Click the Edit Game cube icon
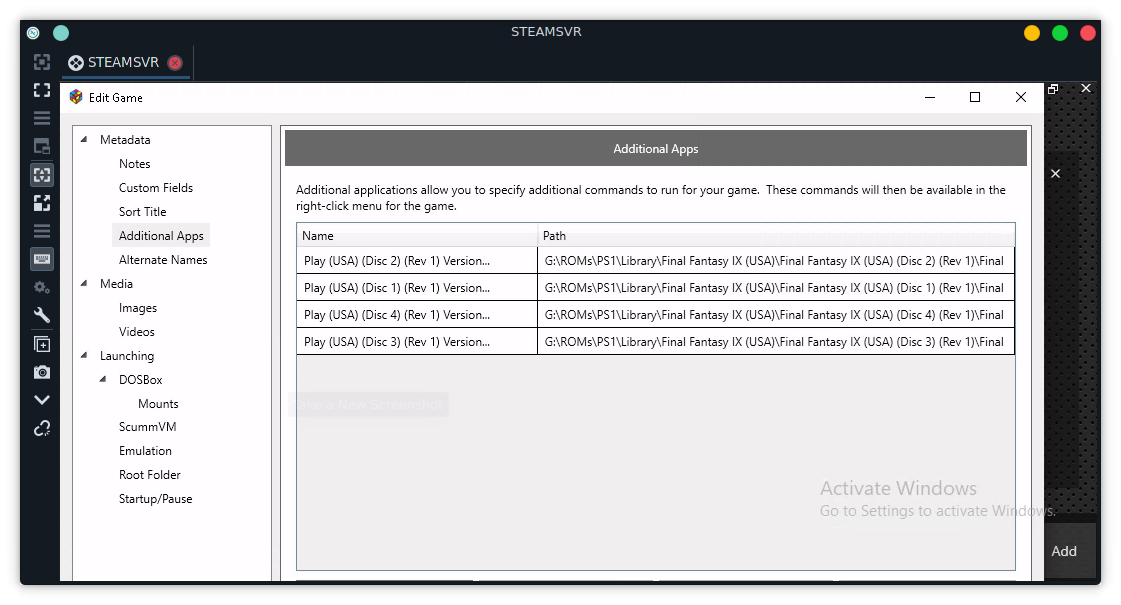The height and width of the screenshot is (605, 1121). pos(76,97)
